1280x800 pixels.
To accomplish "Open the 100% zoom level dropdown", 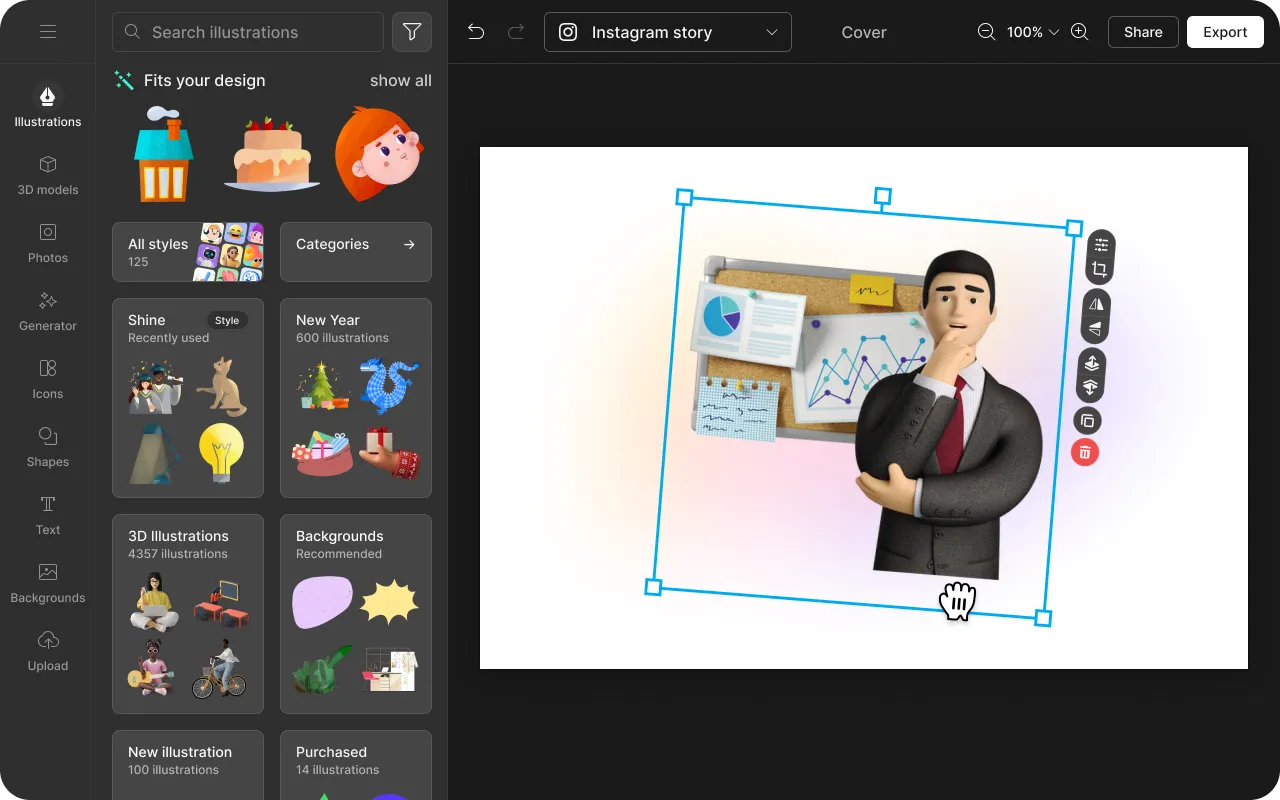I will pyautogui.click(x=1033, y=32).
